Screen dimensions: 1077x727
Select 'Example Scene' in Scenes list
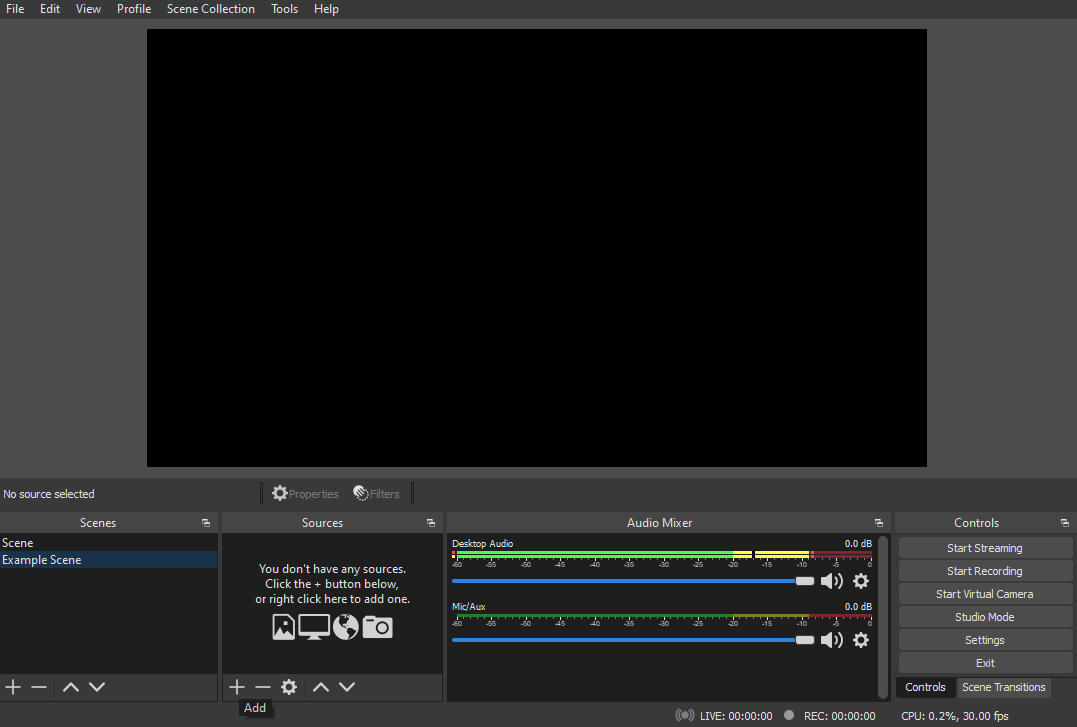tap(109, 560)
